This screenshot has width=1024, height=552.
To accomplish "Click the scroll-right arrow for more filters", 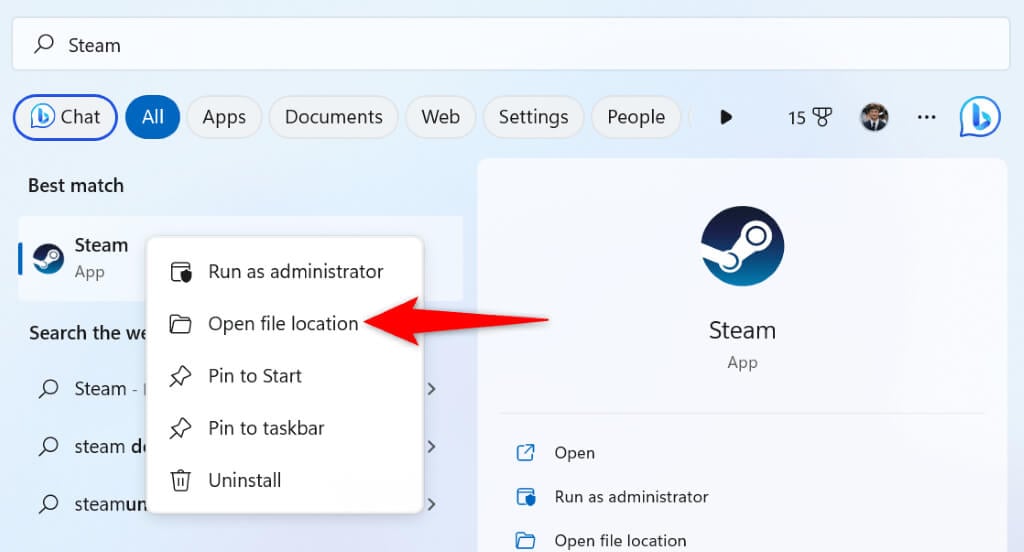I will pos(726,117).
